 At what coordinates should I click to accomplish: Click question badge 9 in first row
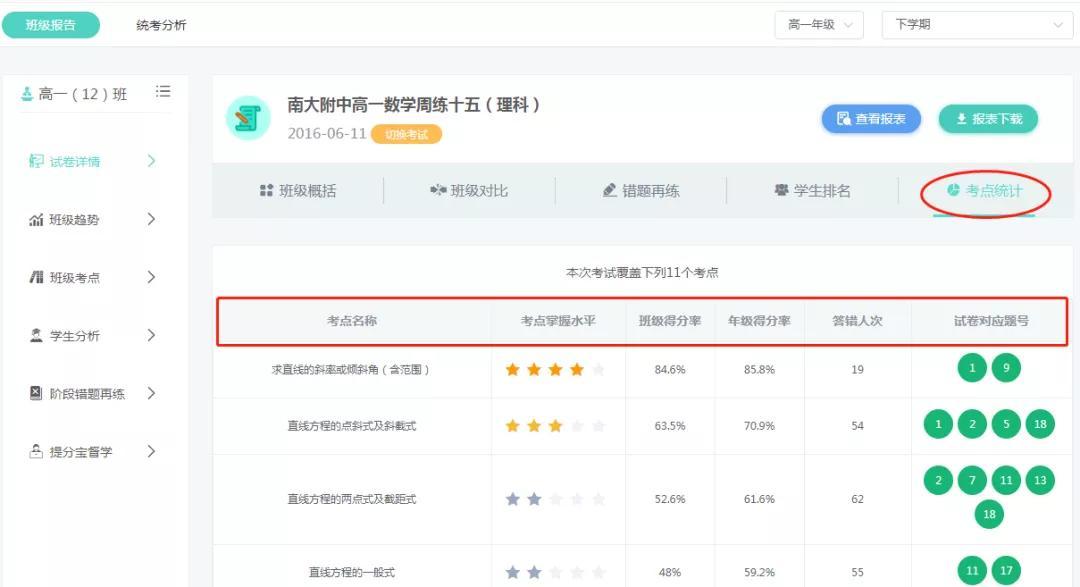pyautogui.click(x=1006, y=369)
